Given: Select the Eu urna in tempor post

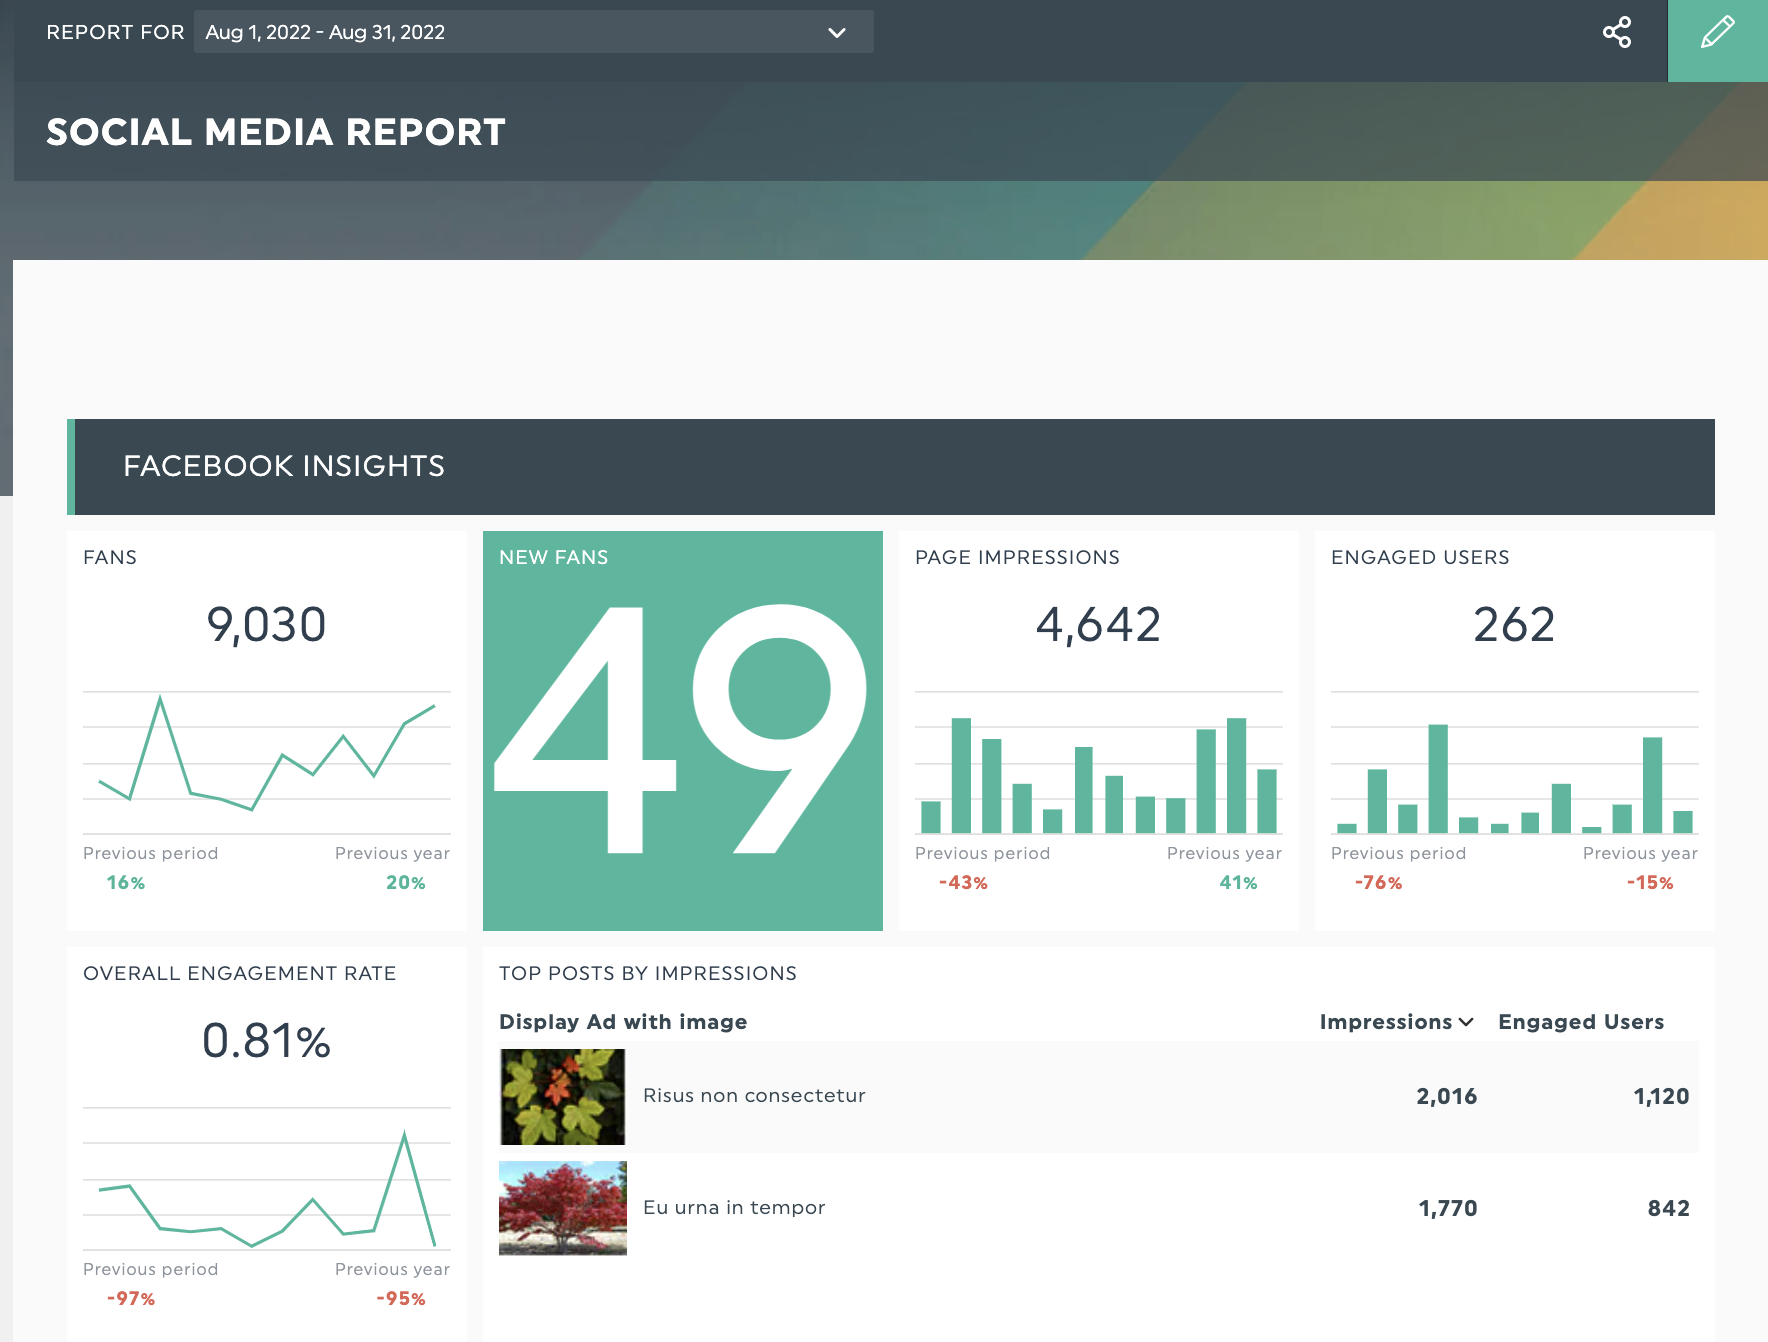Looking at the screenshot, I should click(x=734, y=1208).
